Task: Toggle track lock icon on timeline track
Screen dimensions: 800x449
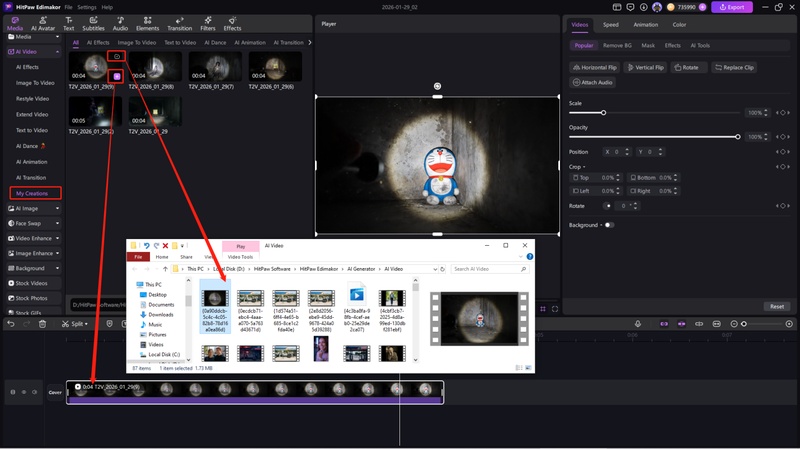Action: (x=13, y=392)
